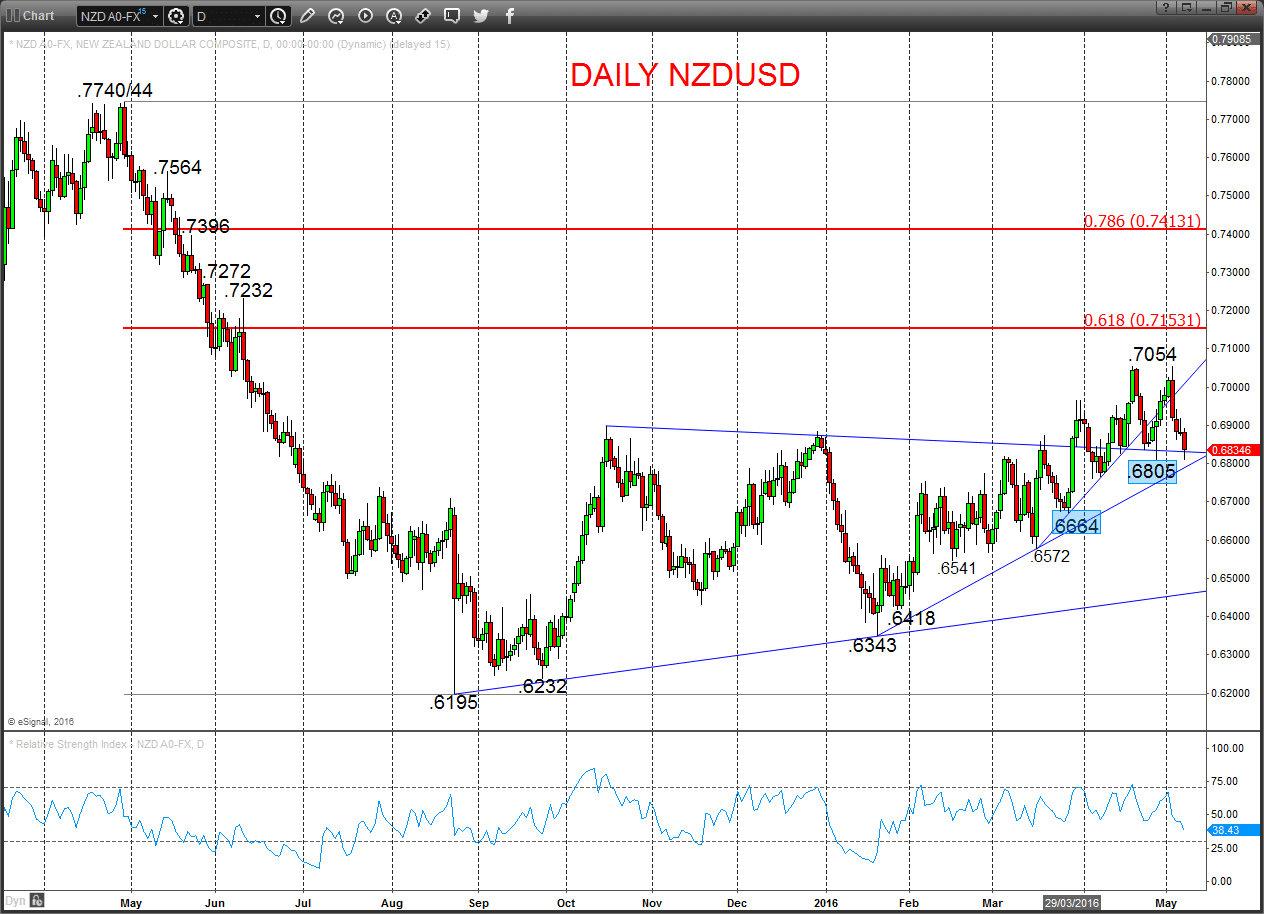The image size is (1264, 914).
Task: Click the time template clock icon
Action: tap(278, 16)
